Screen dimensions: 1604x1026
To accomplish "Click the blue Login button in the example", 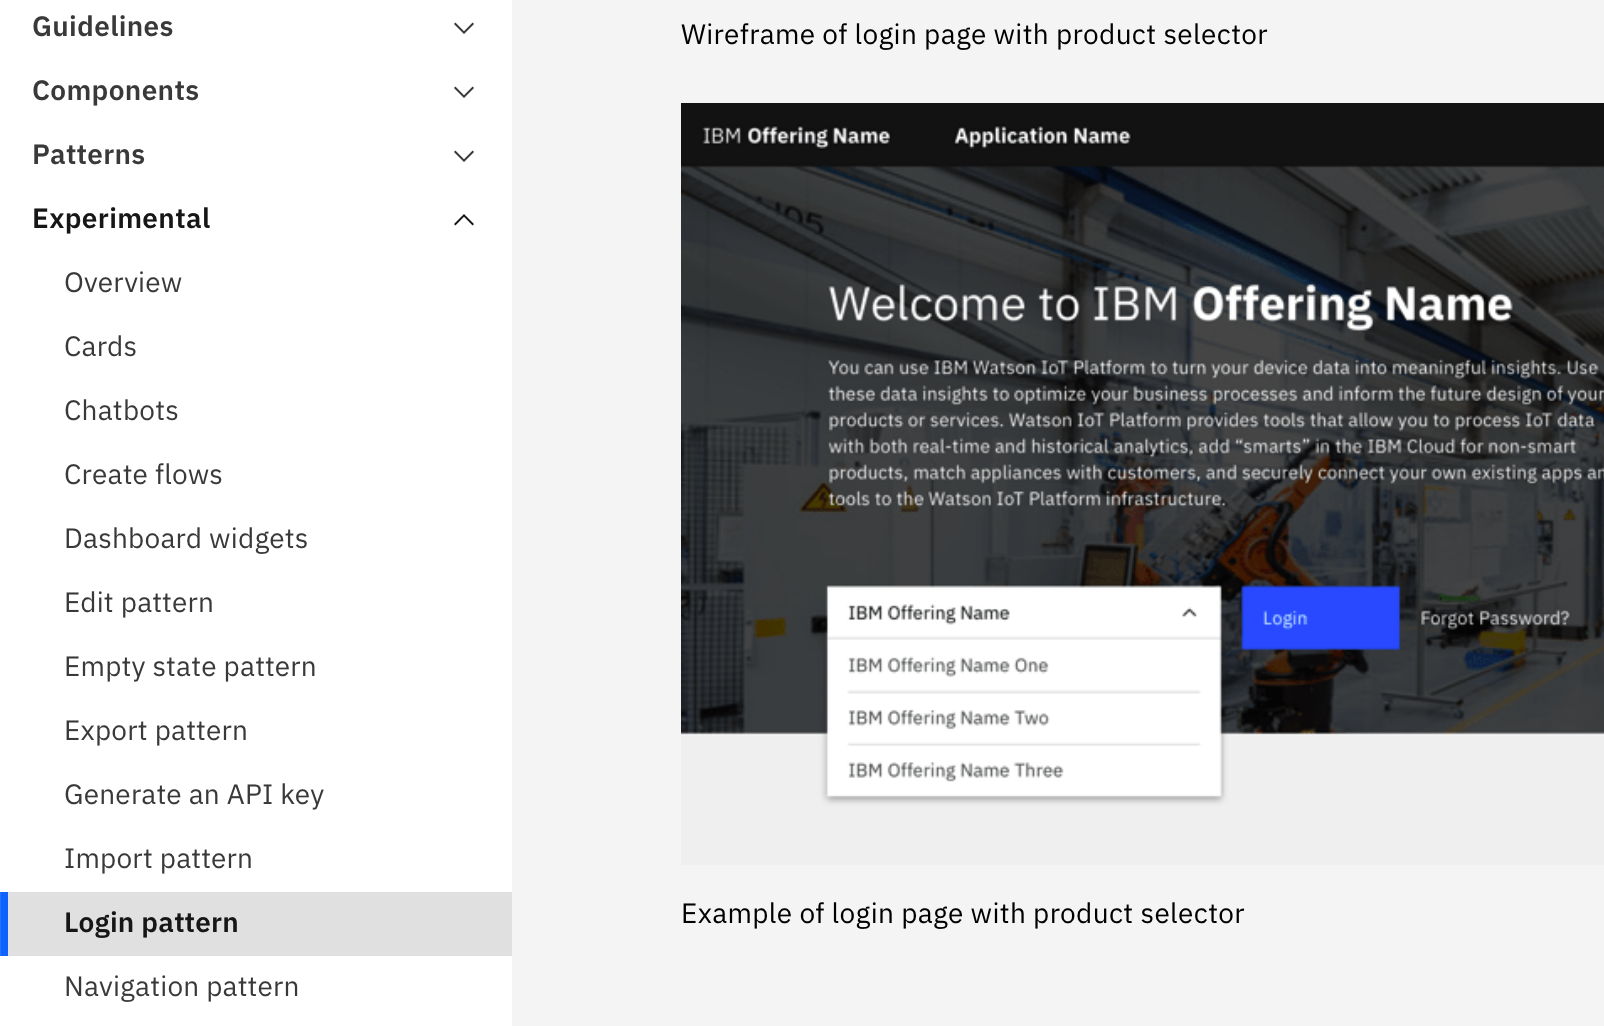I will pos(1319,617).
